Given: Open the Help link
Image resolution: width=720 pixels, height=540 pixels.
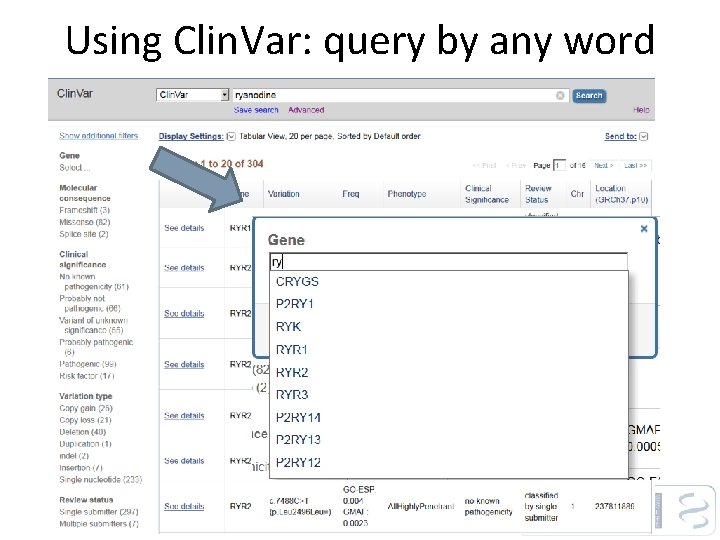Looking at the screenshot, I should click(x=641, y=110).
